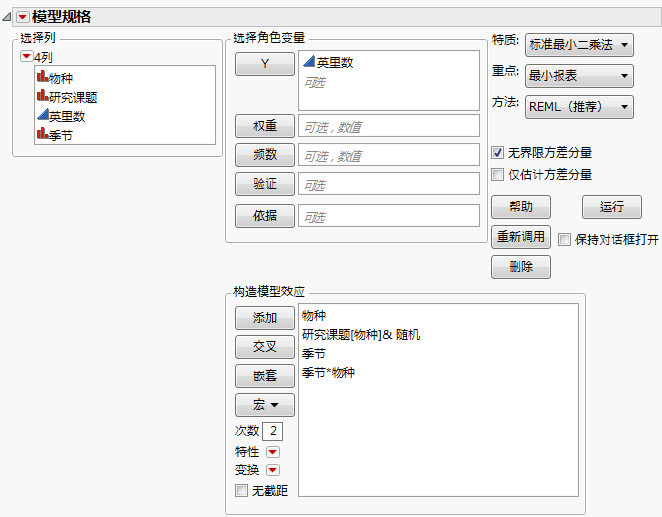Click the 依据 role field

(x=389, y=216)
